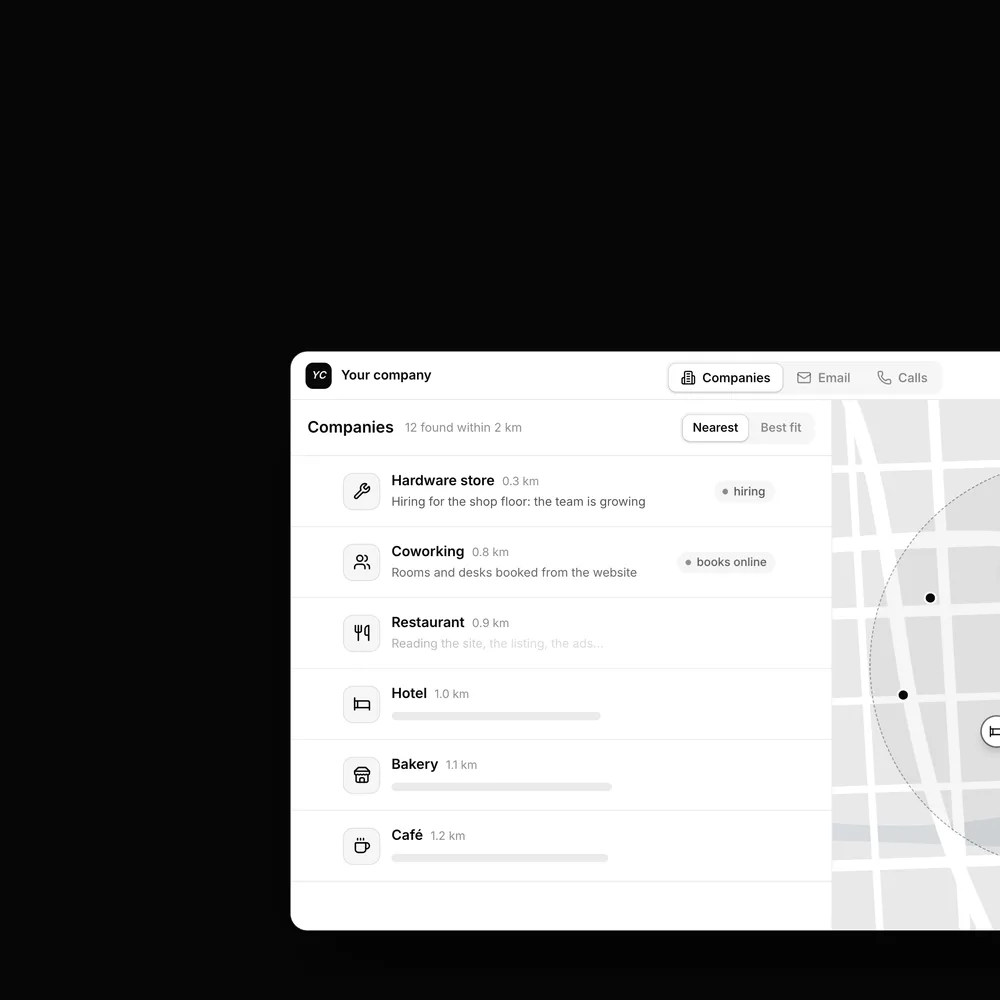Click the hiring tag on Hardware store
Image resolution: width=1000 pixels, height=1000 pixels.
click(744, 491)
